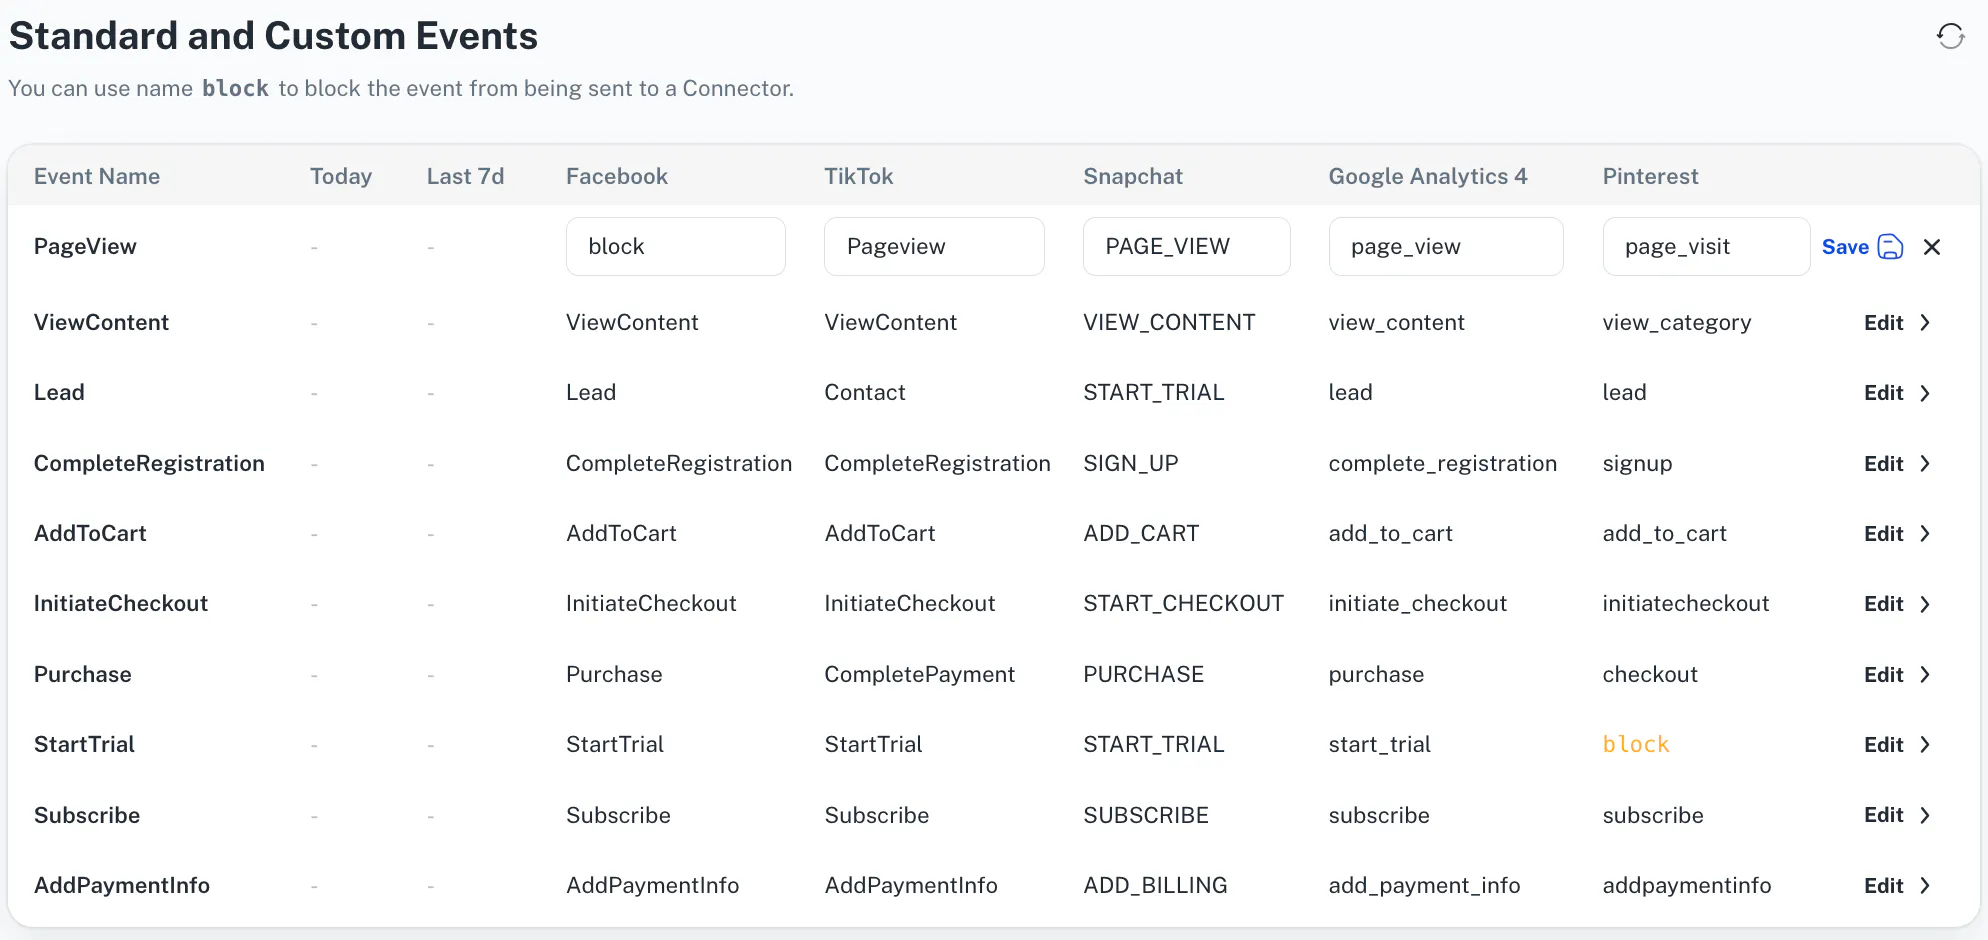This screenshot has width=1988, height=940.
Task: Edit the StartTrial event row
Action: pos(1883,745)
